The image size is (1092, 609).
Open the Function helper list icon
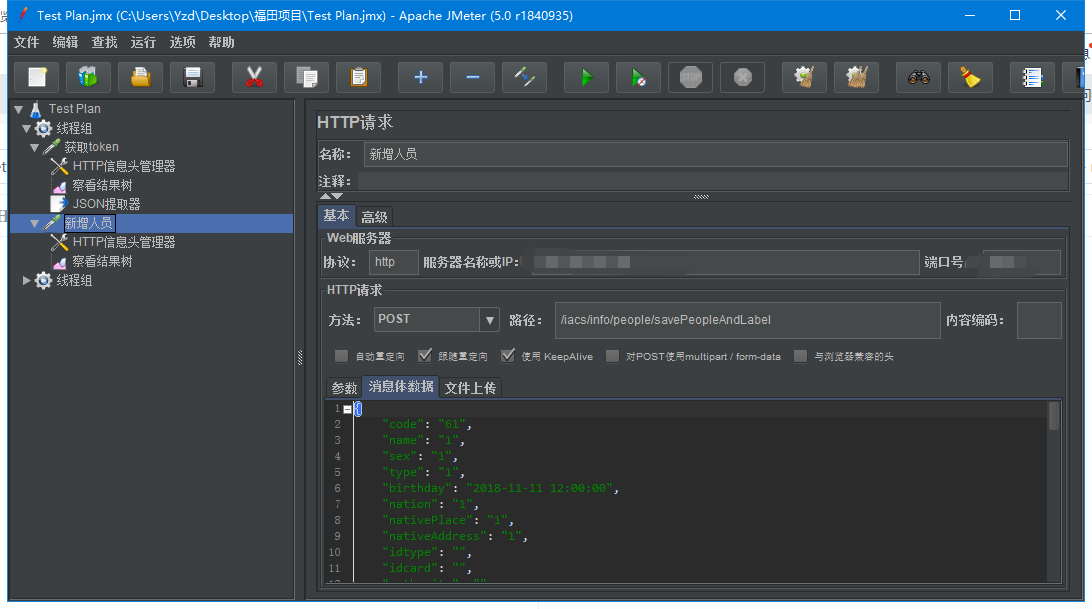[x=1031, y=77]
